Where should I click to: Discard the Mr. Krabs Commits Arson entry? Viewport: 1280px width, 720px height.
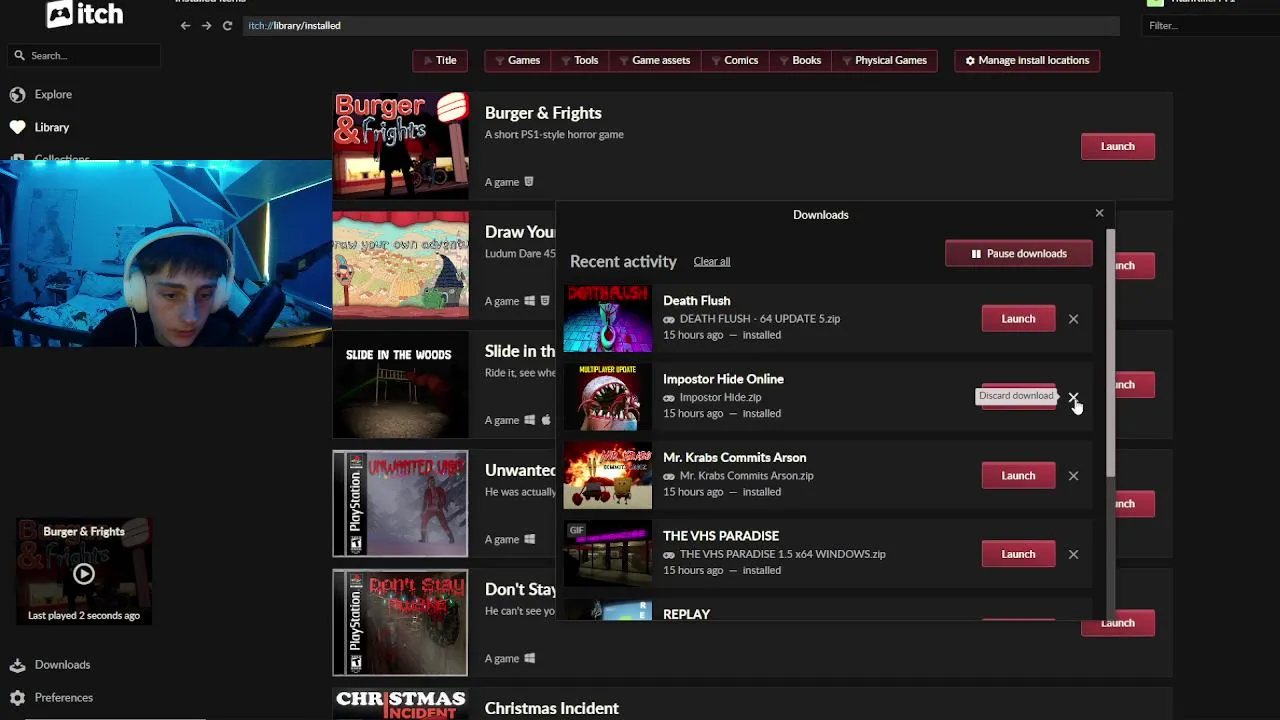pyautogui.click(x=1073, y=476)
